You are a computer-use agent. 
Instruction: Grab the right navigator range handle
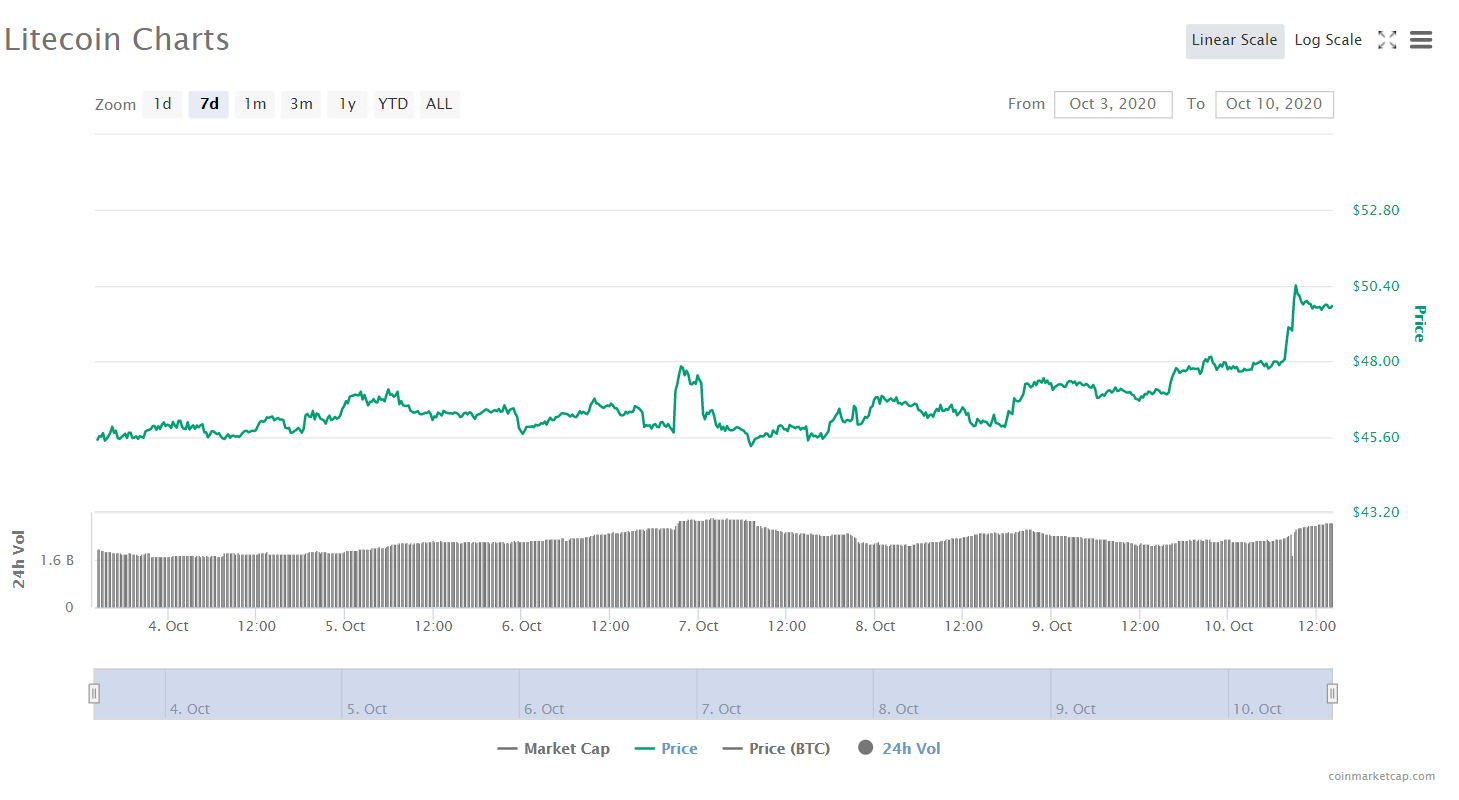[1332, 693]
